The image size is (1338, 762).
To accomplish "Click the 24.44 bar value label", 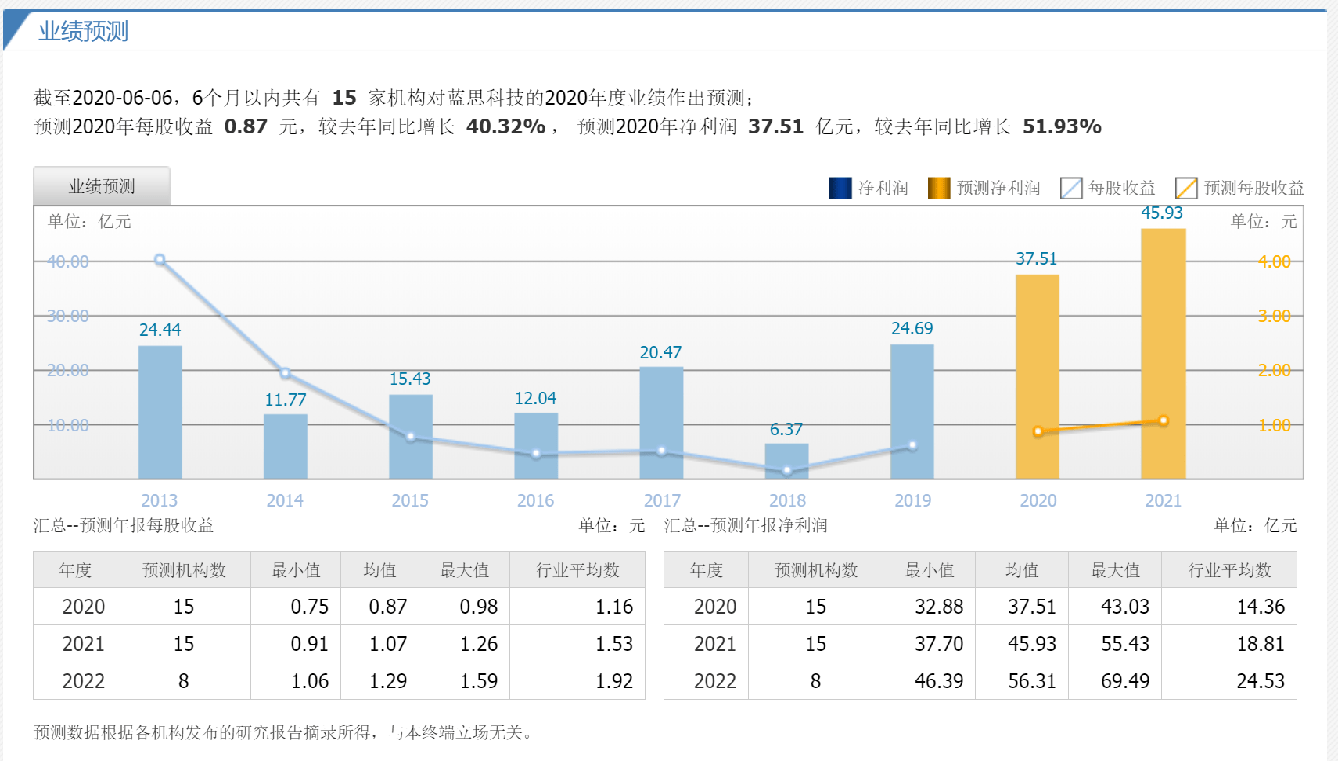I will pyautogui.click(x=160, y=329).
